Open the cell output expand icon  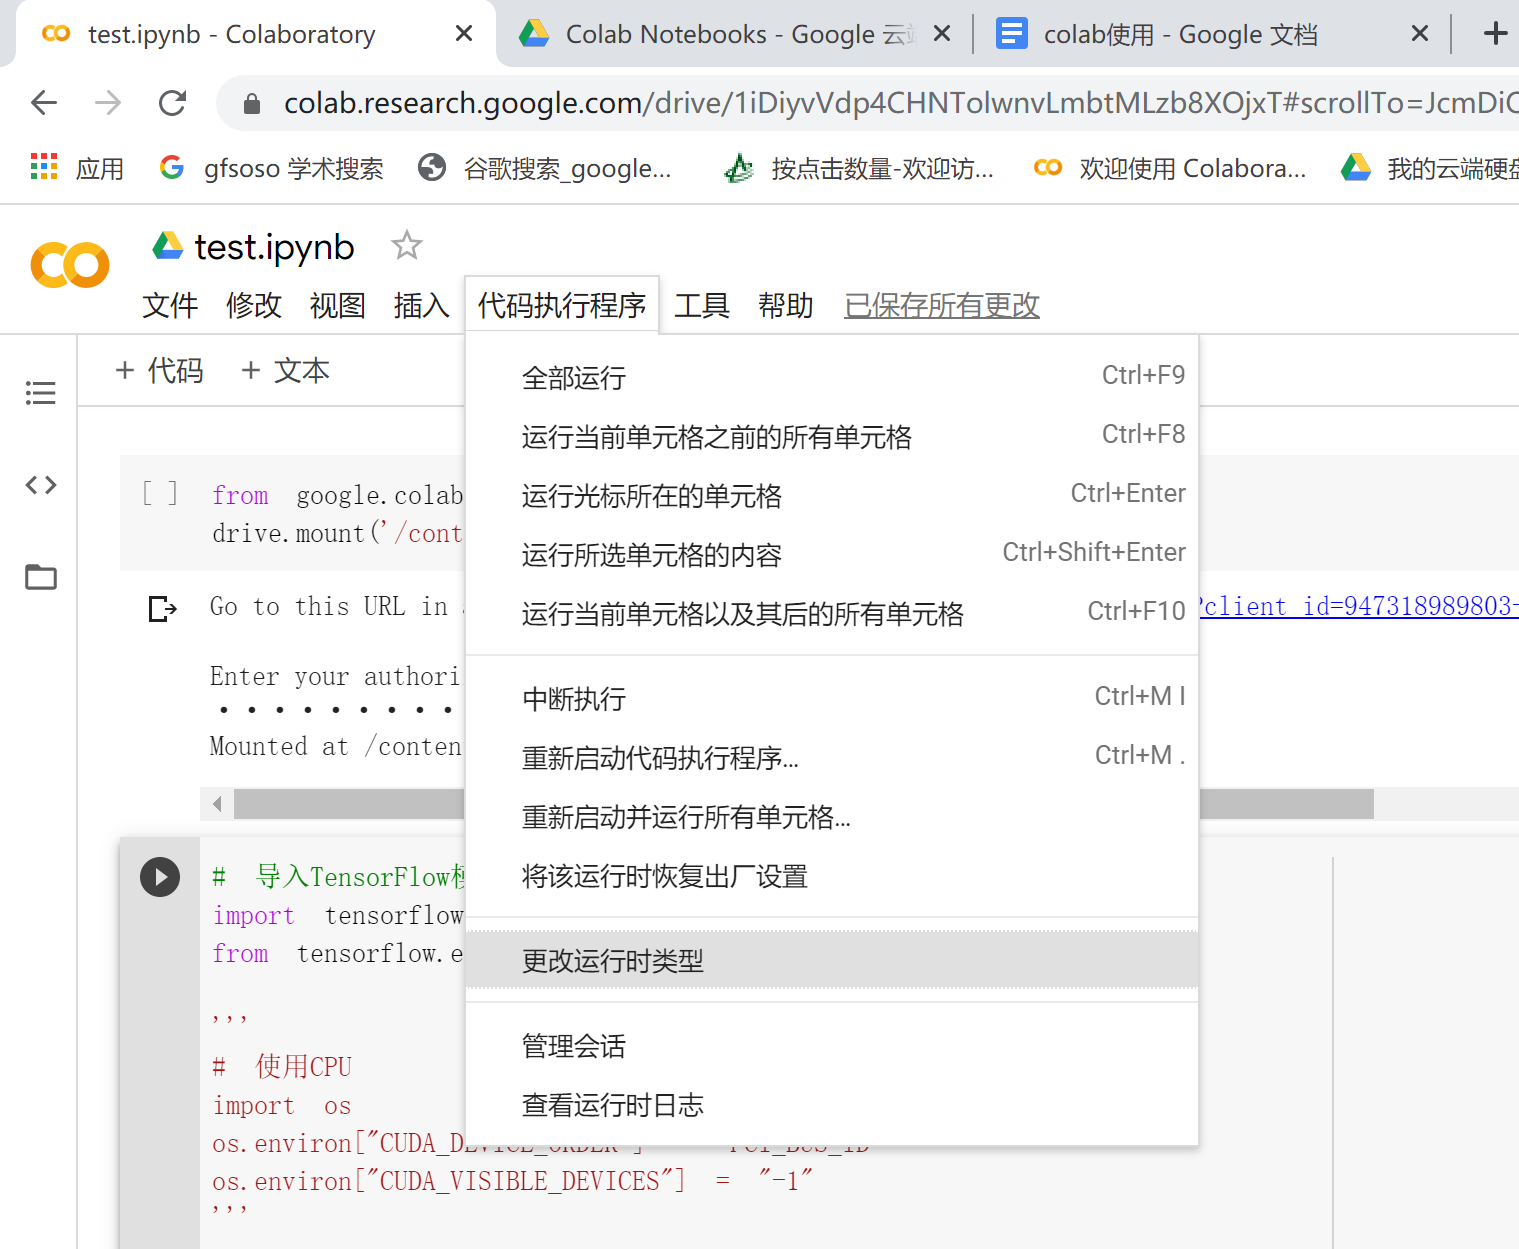(162, 608)
